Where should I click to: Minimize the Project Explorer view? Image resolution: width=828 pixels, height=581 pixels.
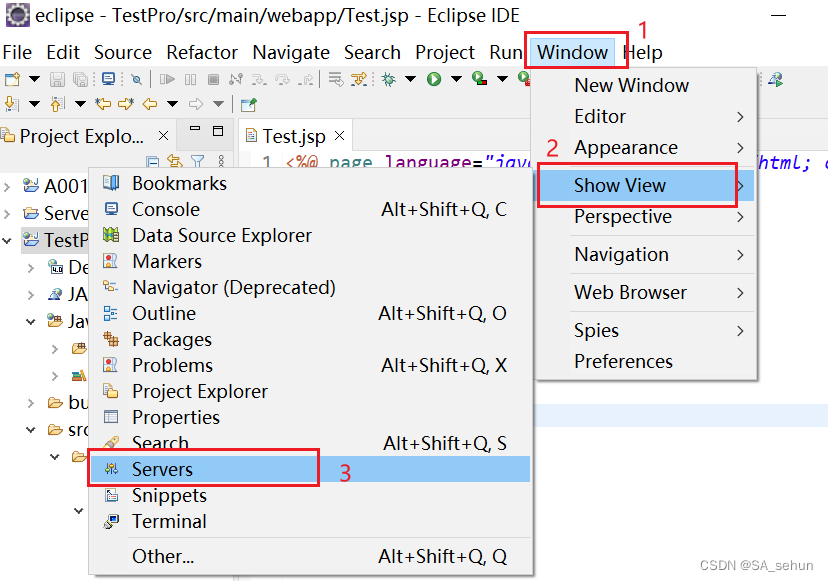(193, 132)
